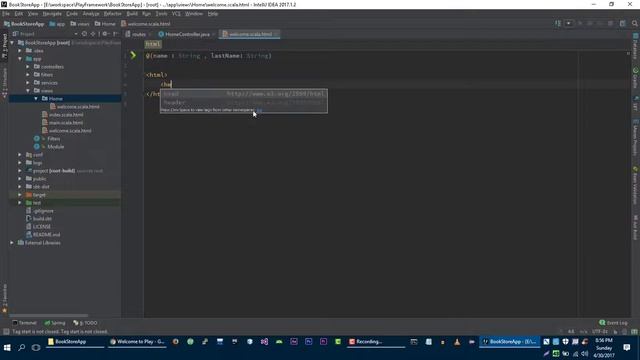Screen dimensions: 640x360
Task: Open the VCS menu
Action: pyautogui.click(x=176, y=14)
